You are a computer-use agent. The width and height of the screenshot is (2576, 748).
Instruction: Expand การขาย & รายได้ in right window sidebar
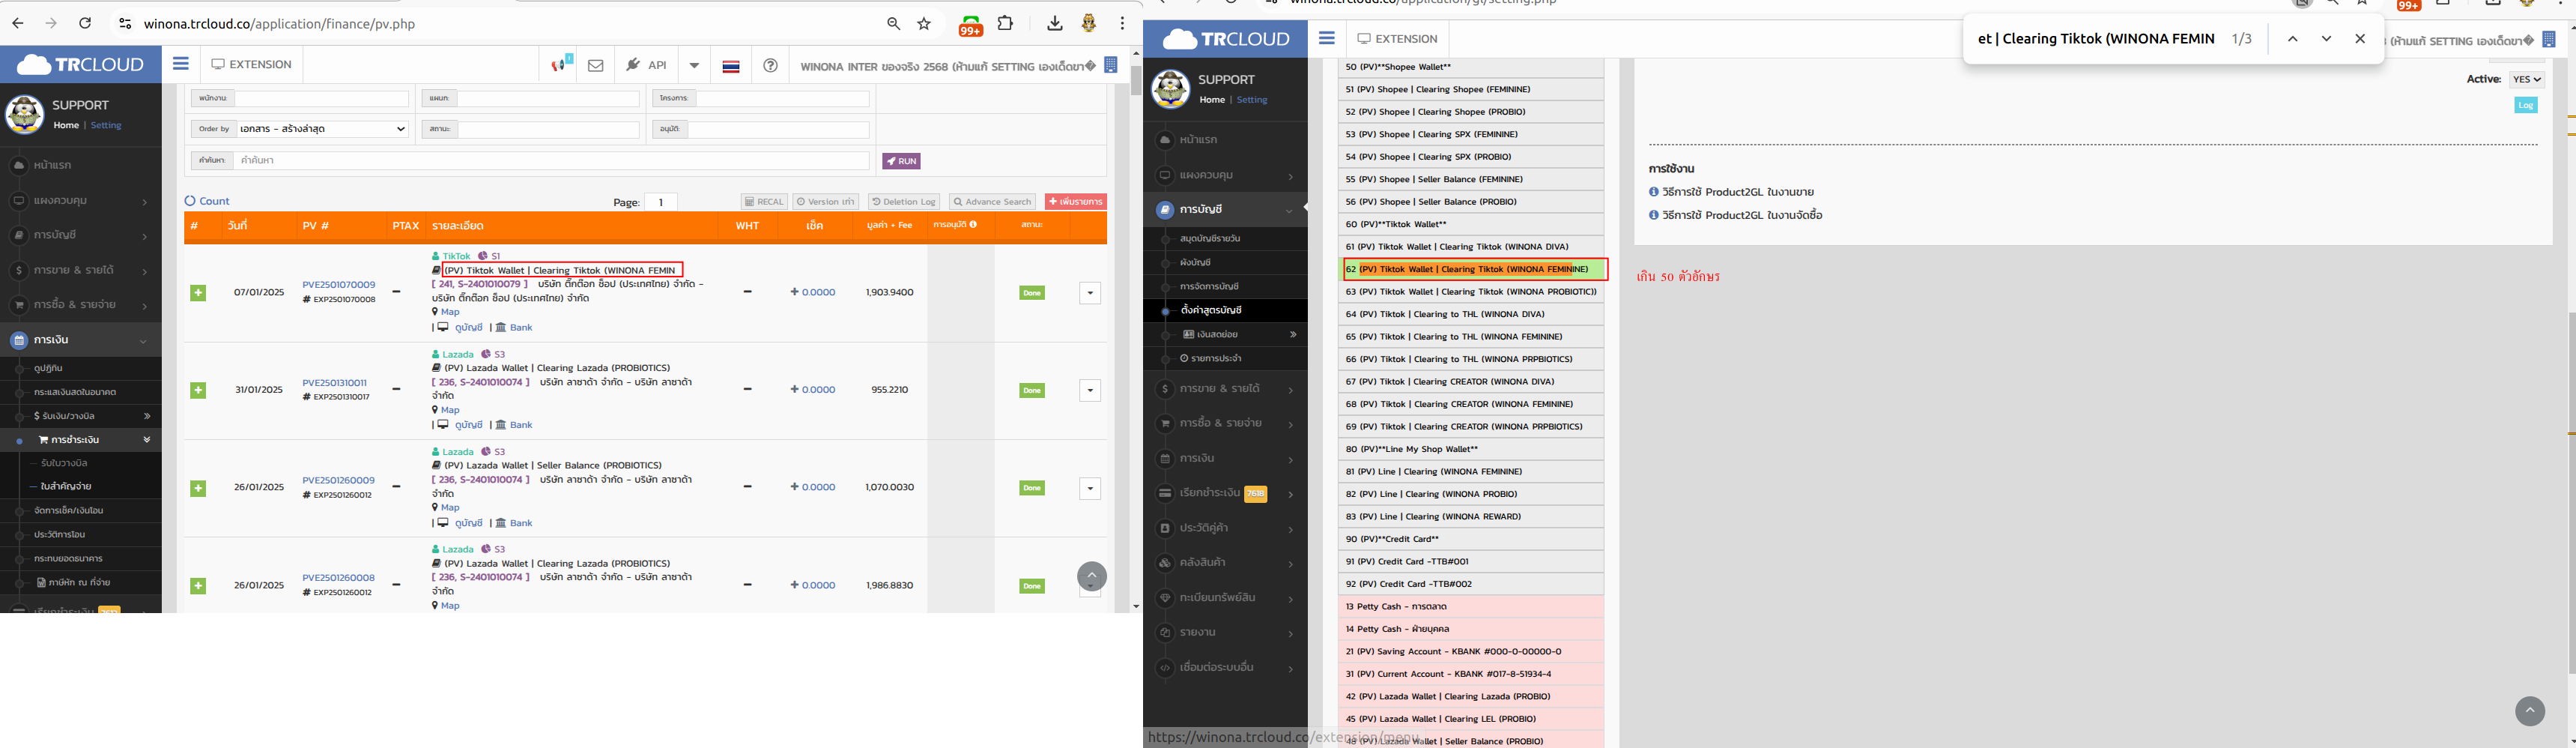click(1226, 388)
